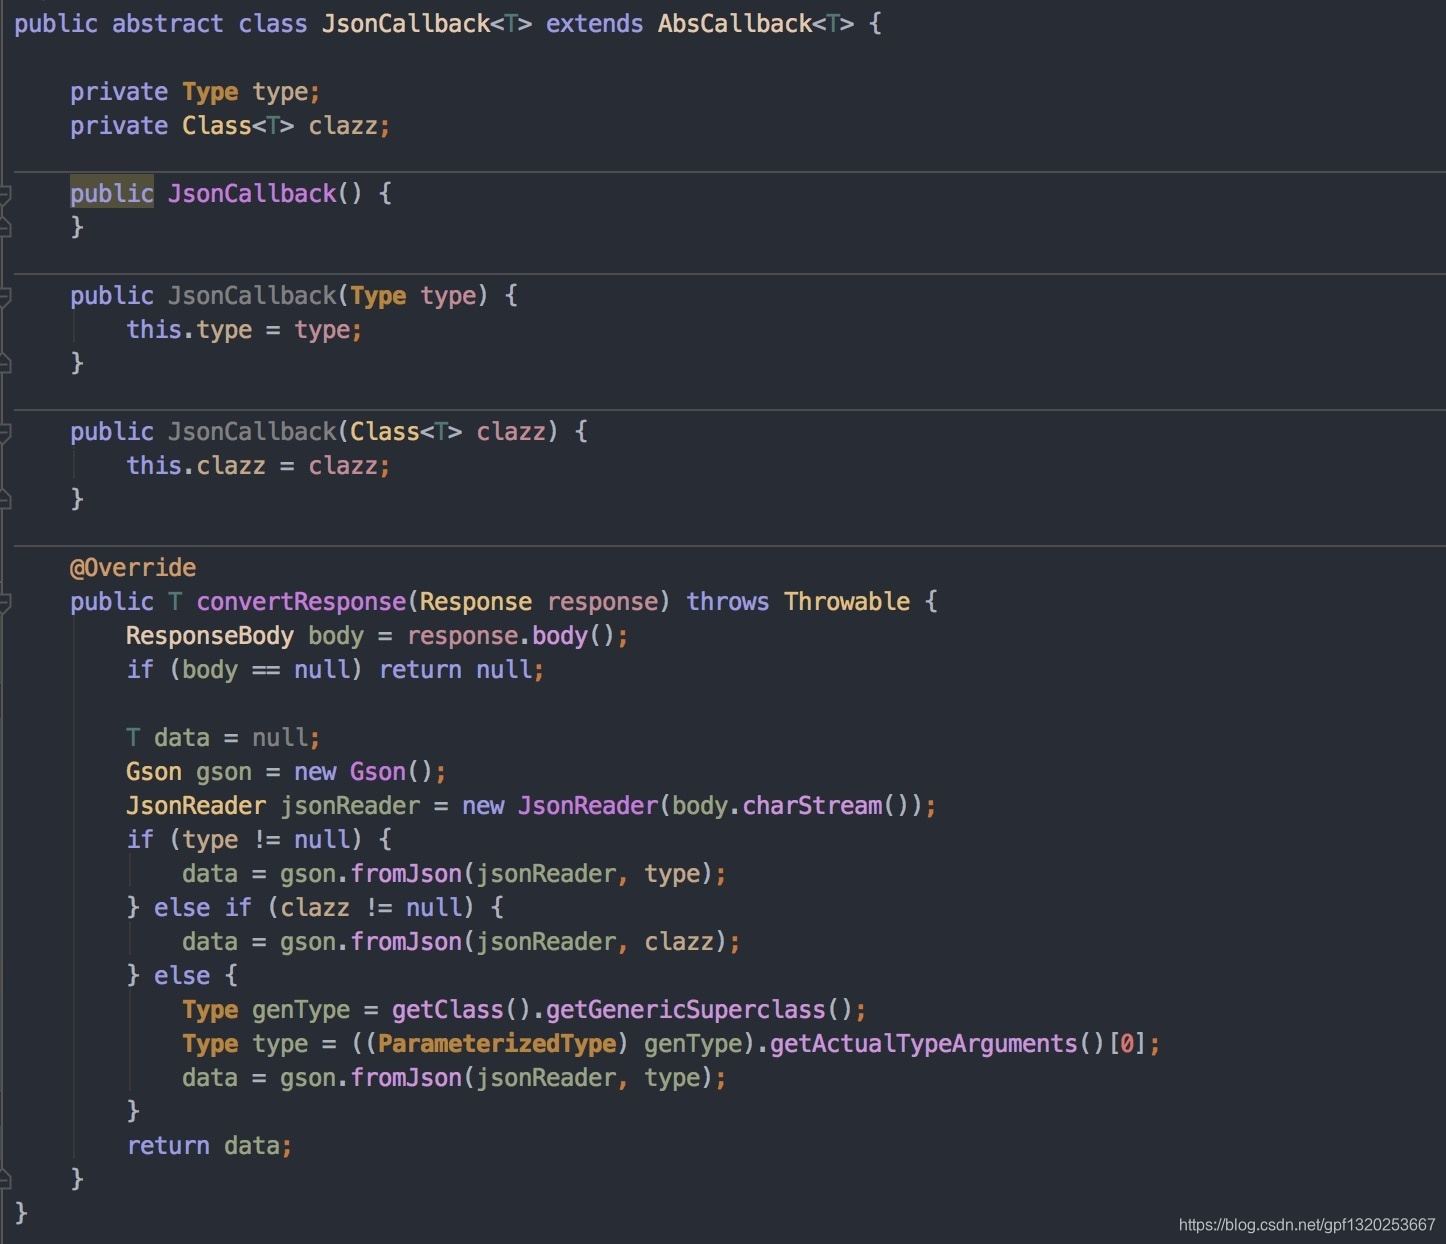Click 'getGenericSuperclass()' method call
Viewport: 1446px width, 1244px height.
pos(700,1009)
